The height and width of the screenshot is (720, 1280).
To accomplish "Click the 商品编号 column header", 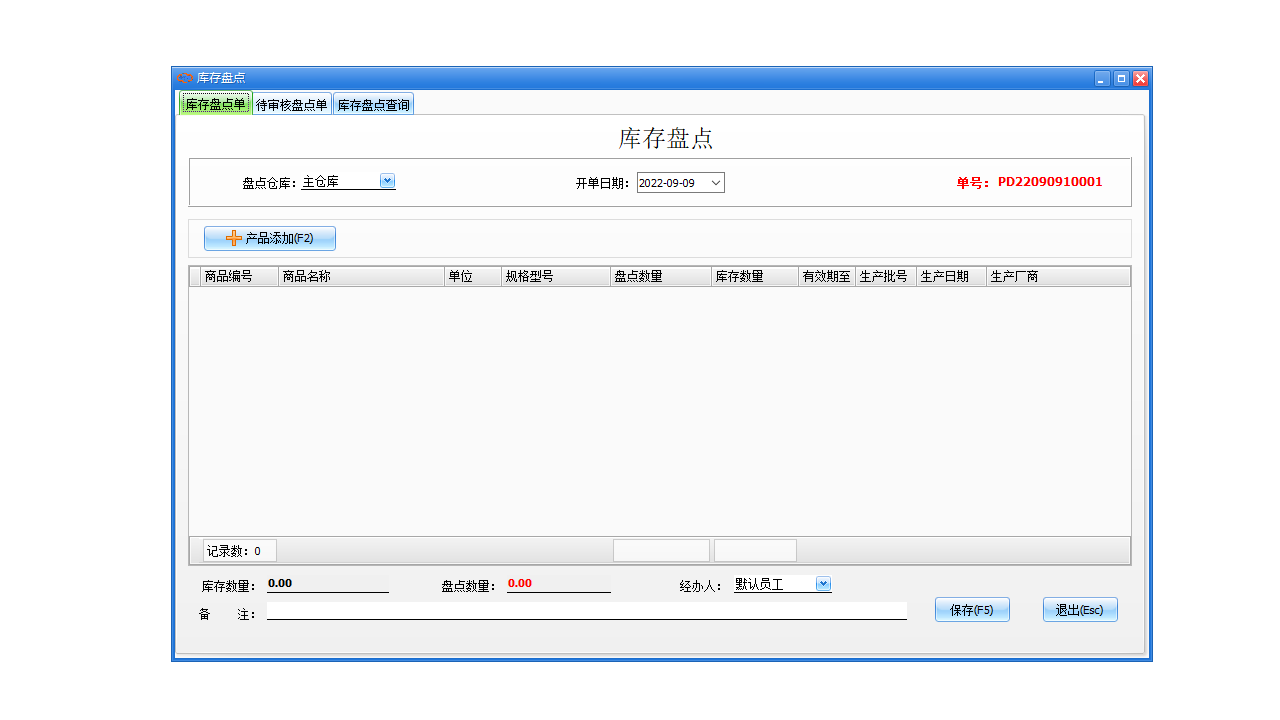I will (239, 275).
